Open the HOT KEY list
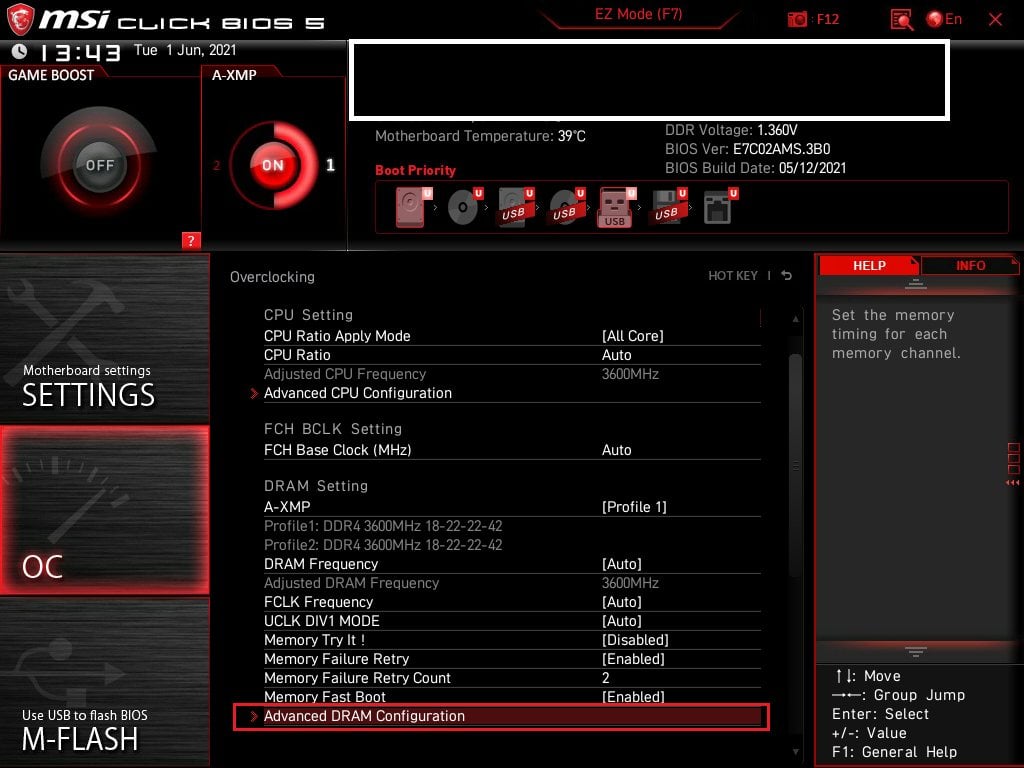The width and height of the screenshot is (1024, 768). [733, 276]
